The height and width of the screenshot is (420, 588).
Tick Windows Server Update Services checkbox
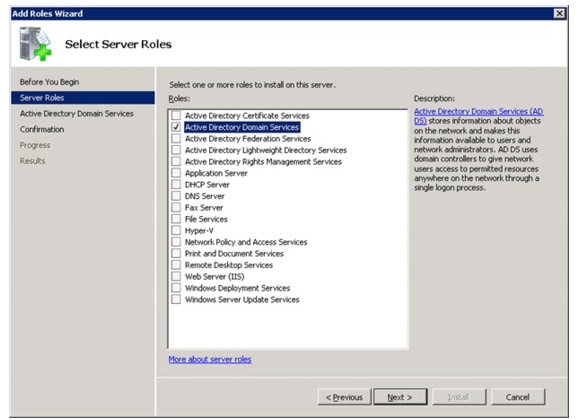[x=176, y=299]
